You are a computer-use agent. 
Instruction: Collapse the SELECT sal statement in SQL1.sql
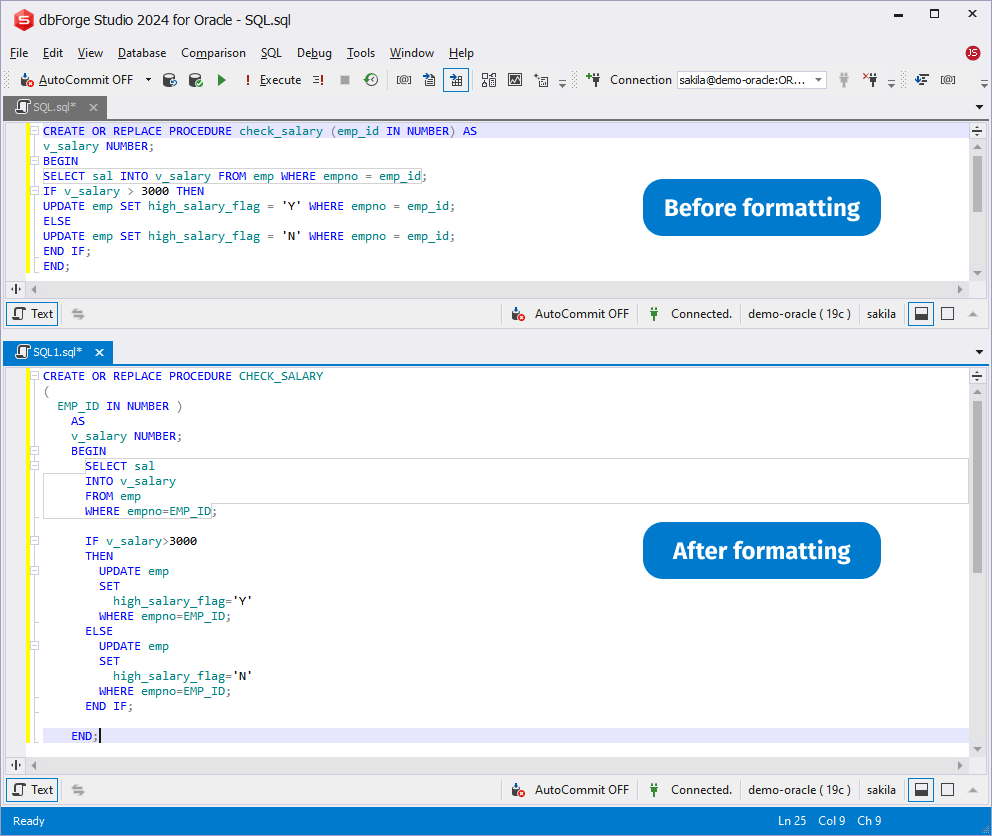click(35, 466)
